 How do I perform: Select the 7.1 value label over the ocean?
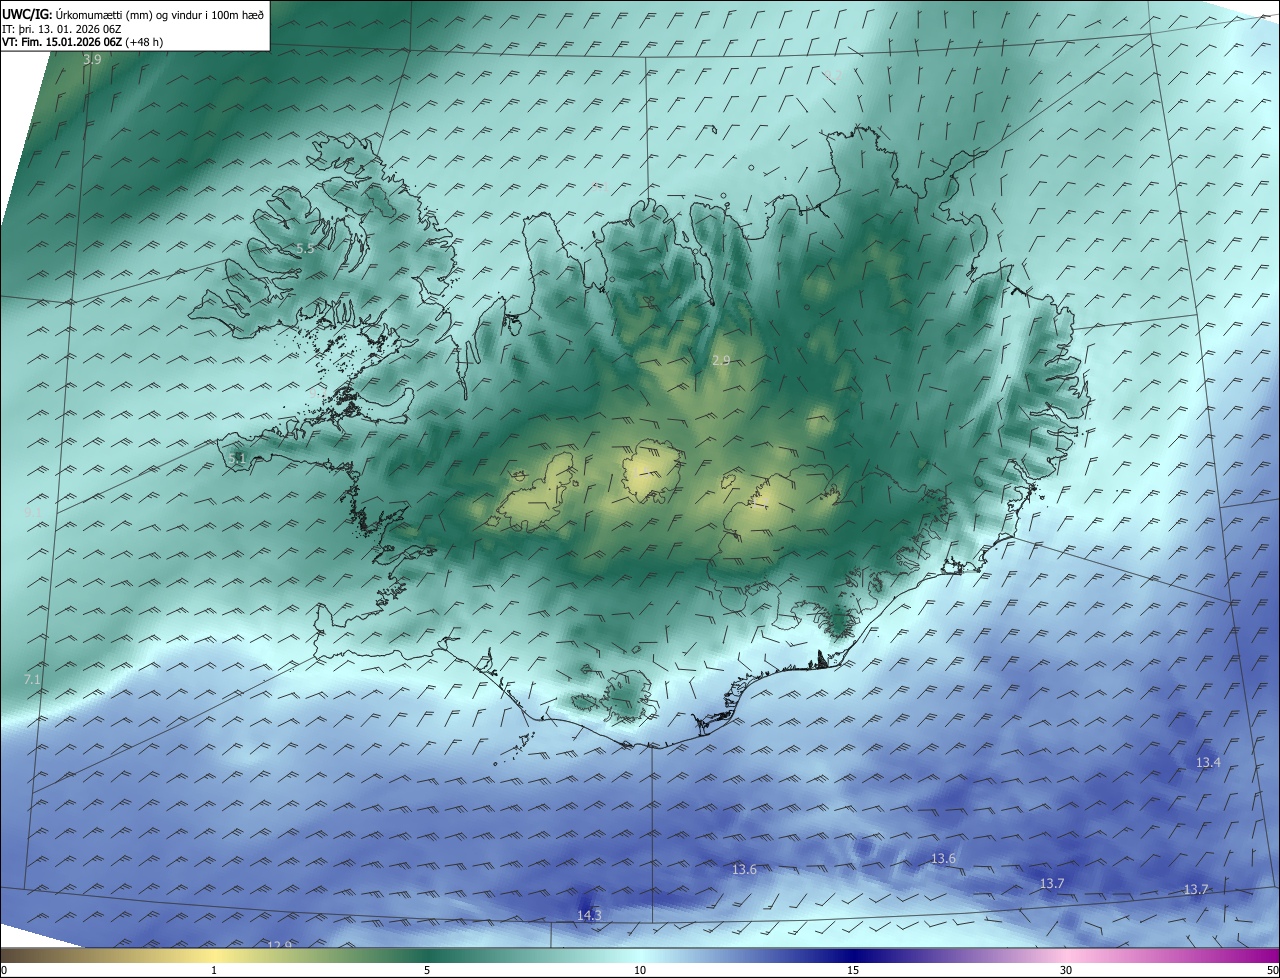tap(32, 680)
